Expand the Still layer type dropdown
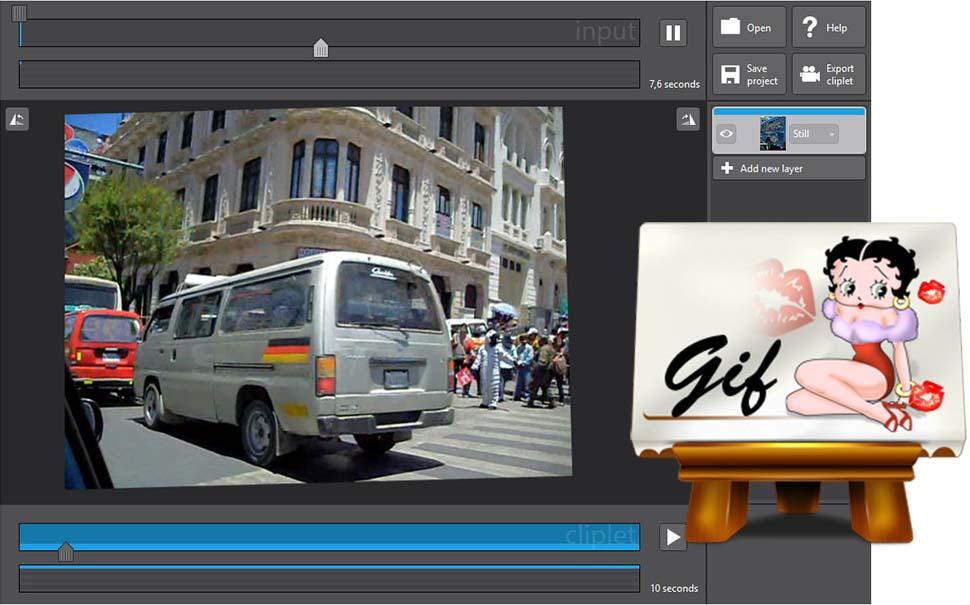The image size is (970, 605). (813, 134)
